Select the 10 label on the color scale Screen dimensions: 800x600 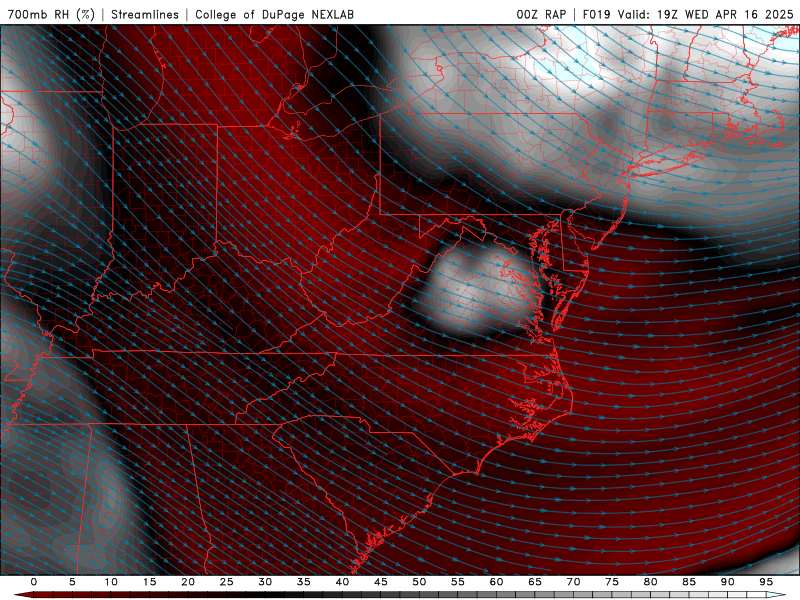tap(111, 582)
